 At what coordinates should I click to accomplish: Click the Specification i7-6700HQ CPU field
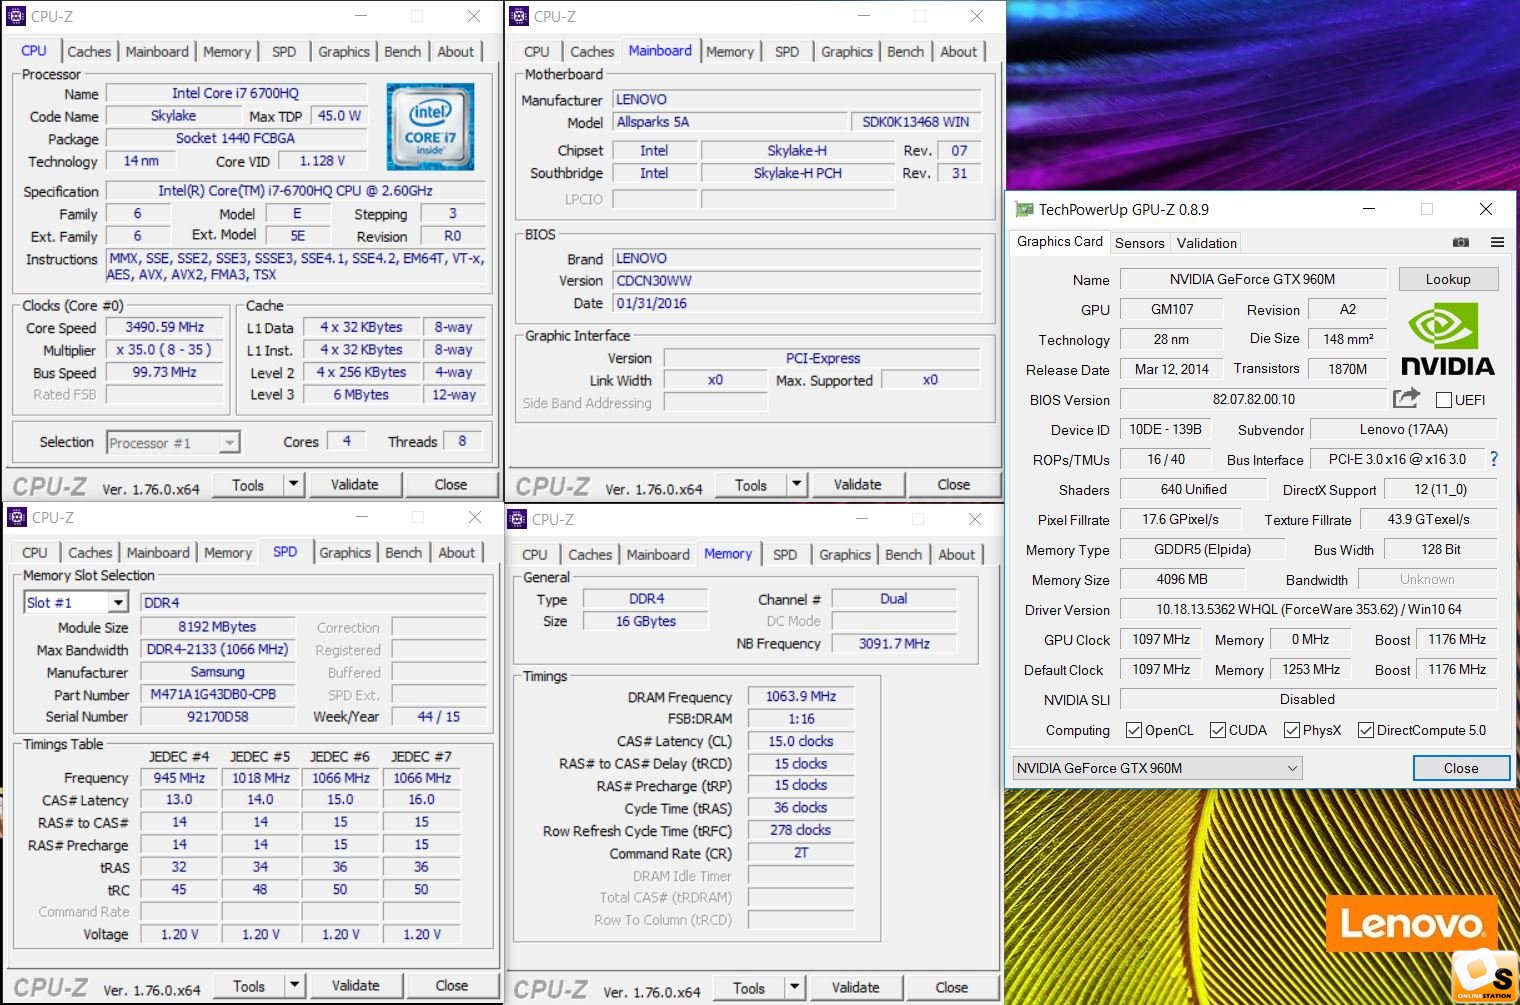[x=296, y=190]
